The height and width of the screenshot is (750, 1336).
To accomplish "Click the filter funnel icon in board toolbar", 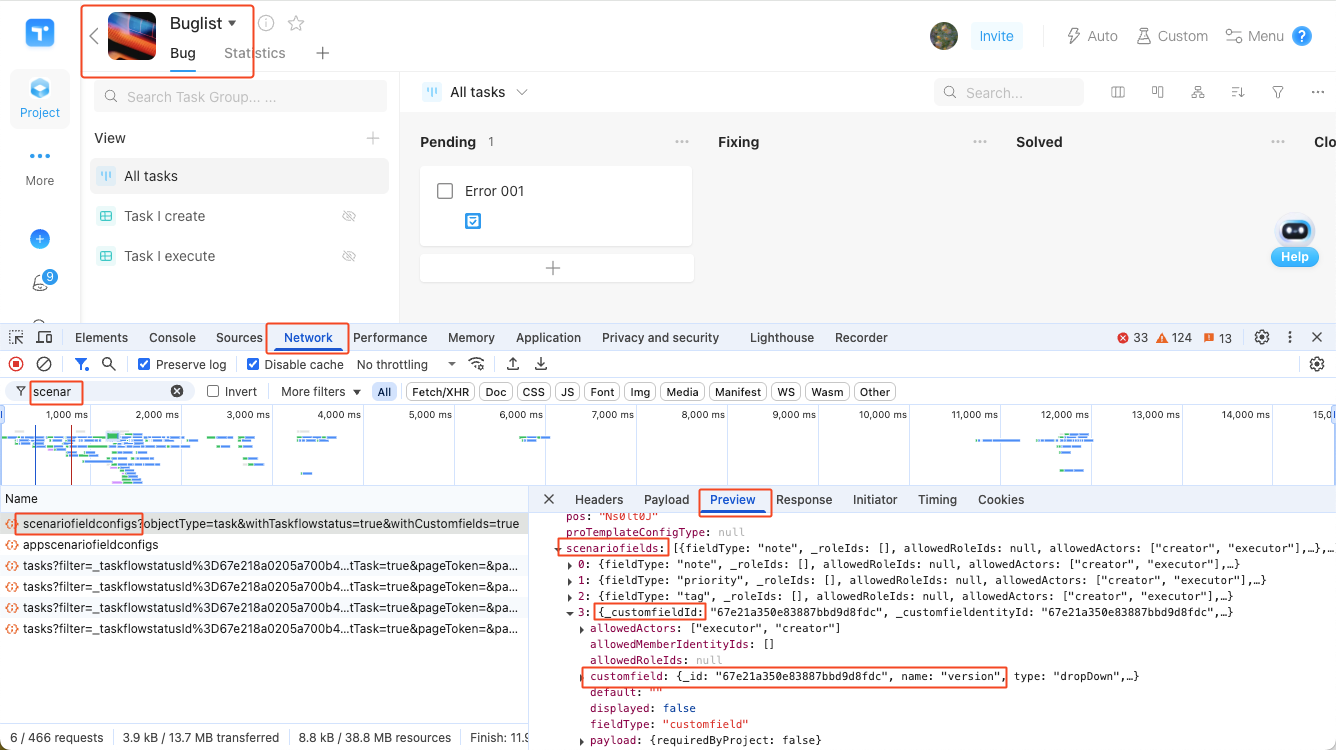I will tap(1278, 92).
